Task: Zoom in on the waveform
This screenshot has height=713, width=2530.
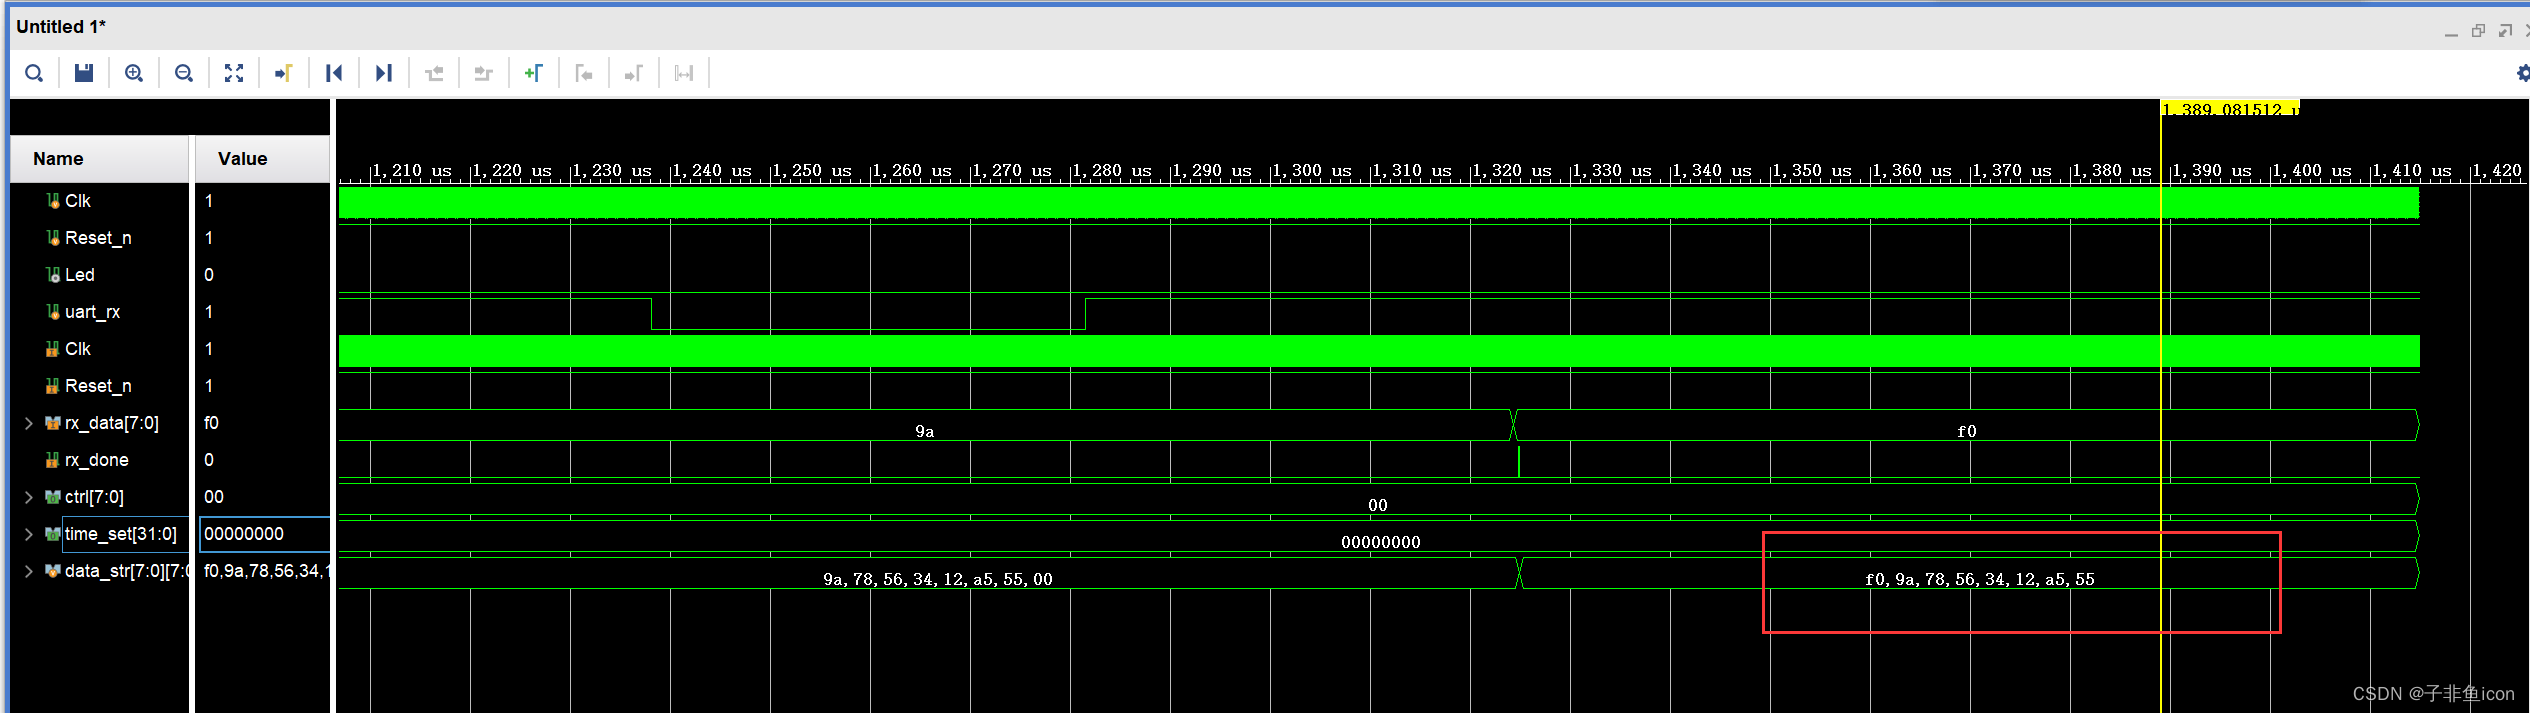Action: 134,73
